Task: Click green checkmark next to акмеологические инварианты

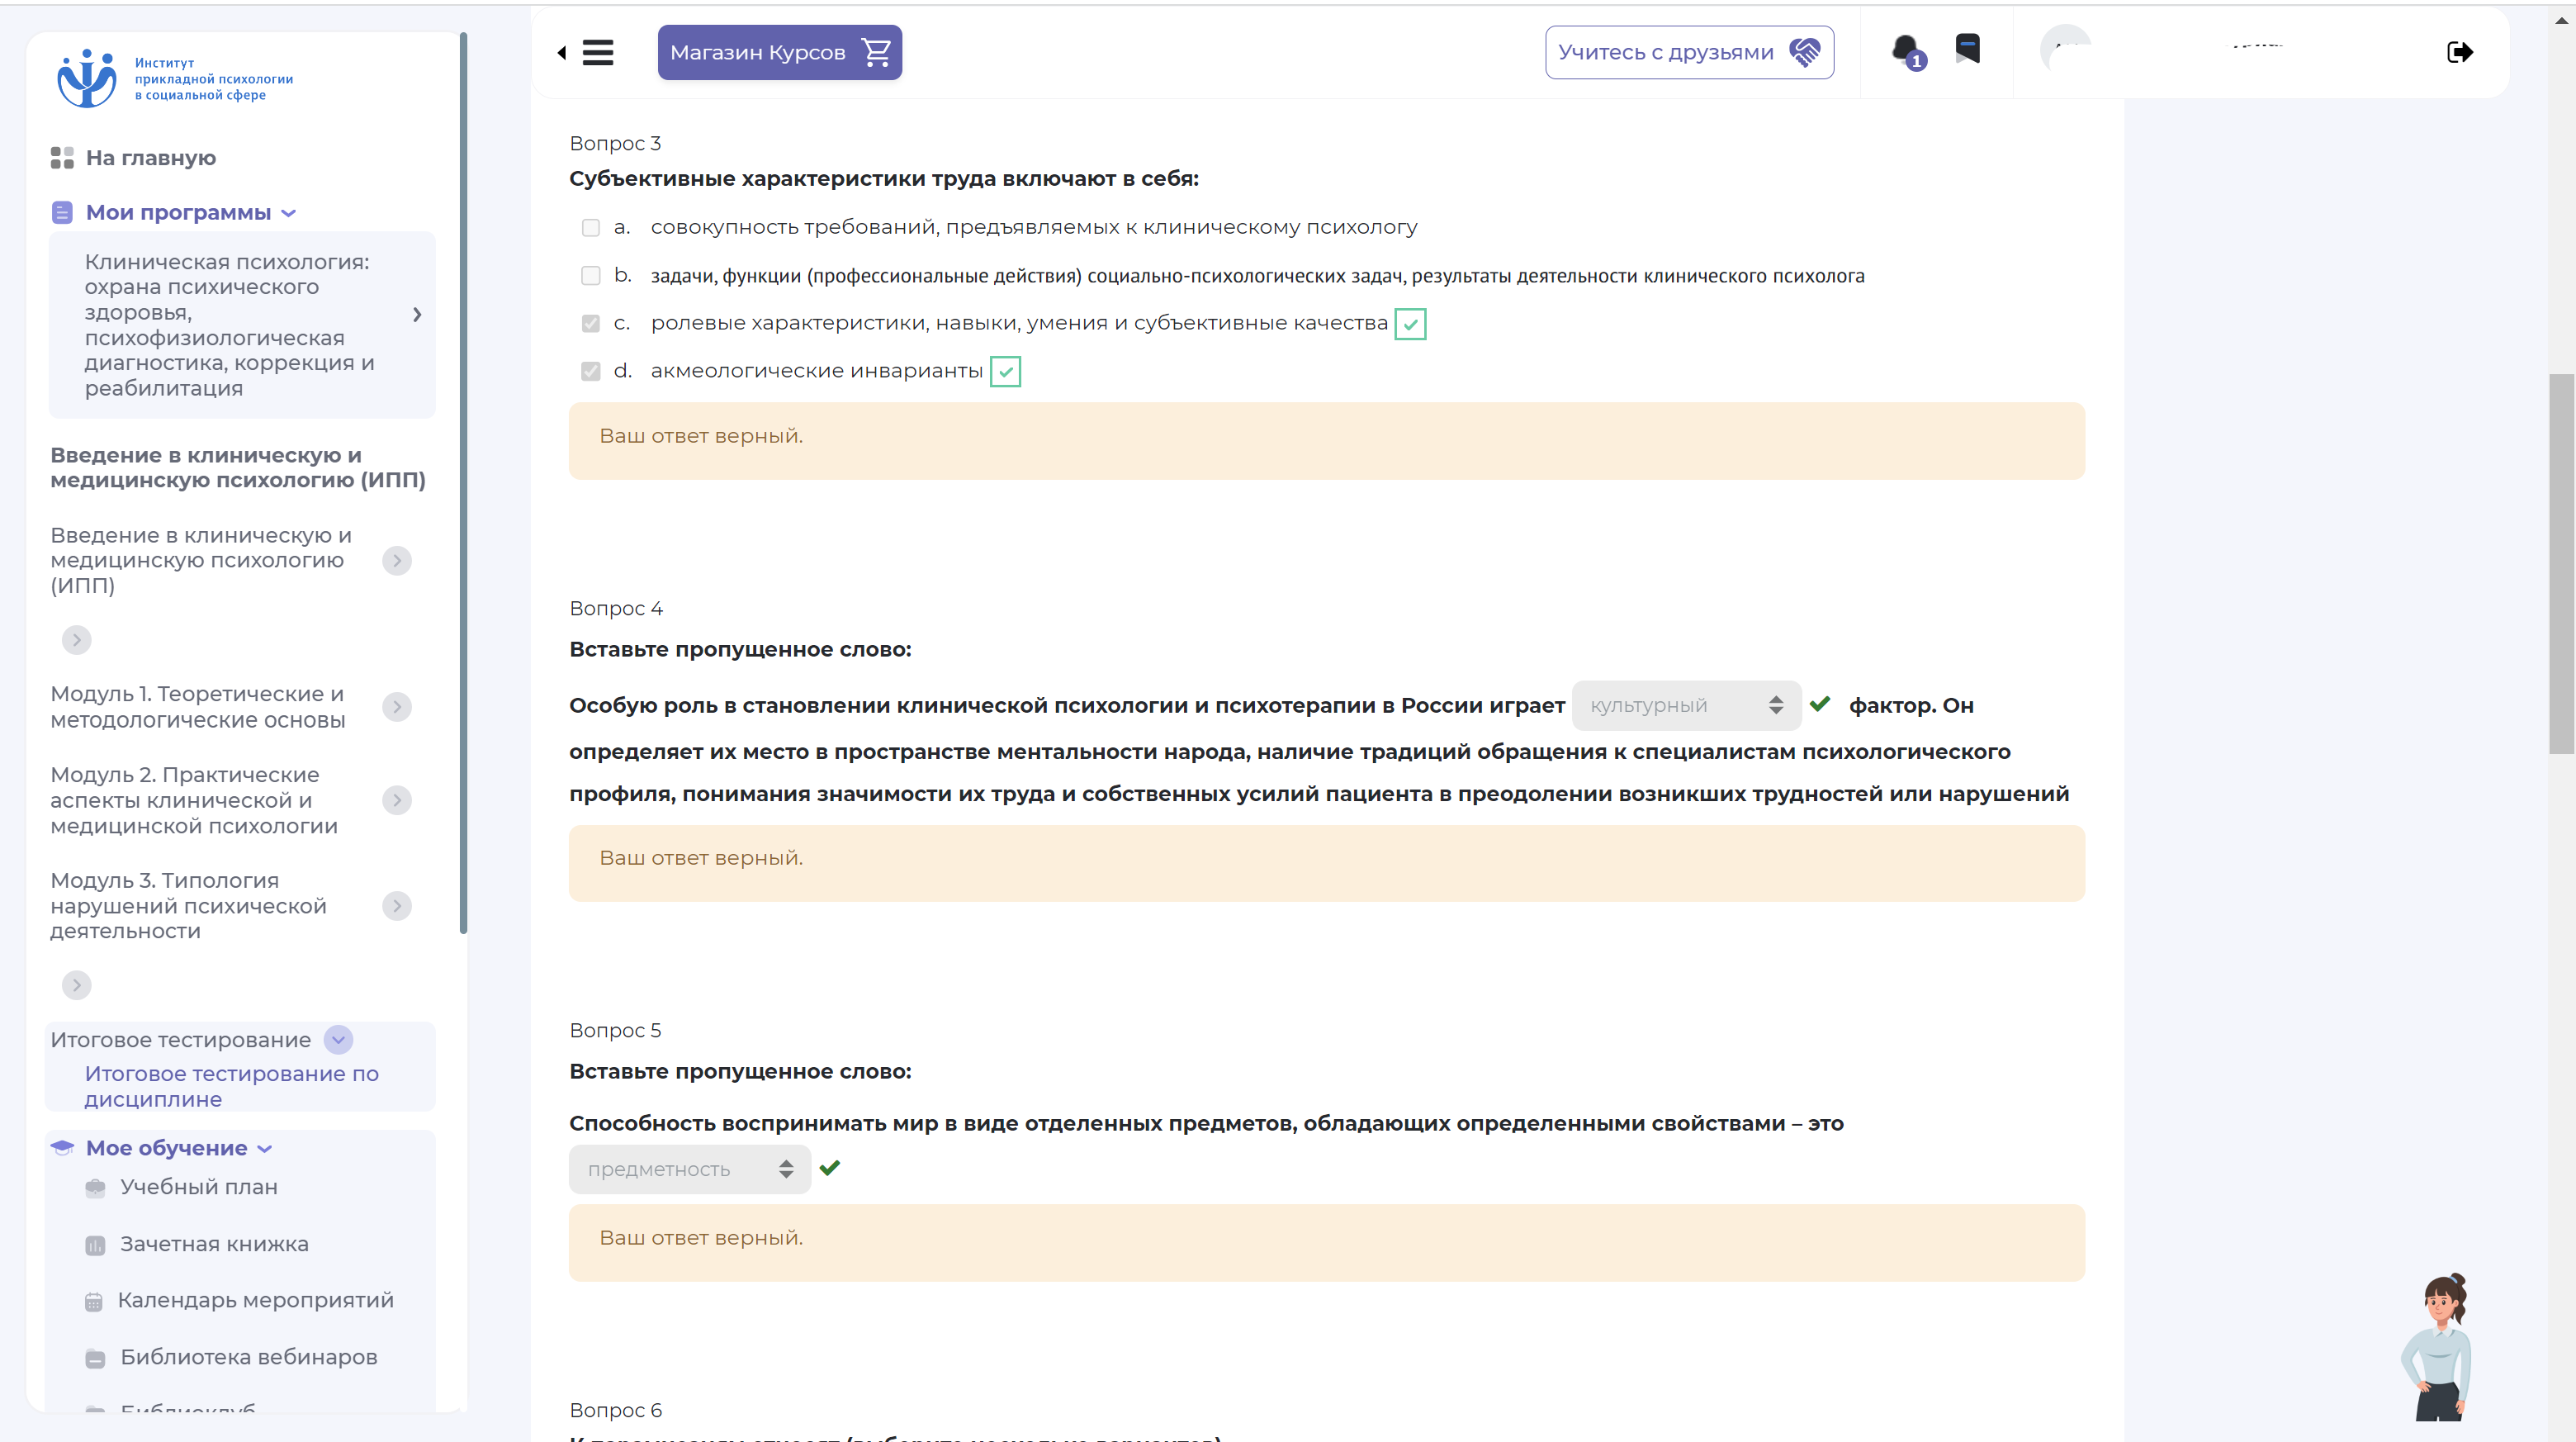Action: 1005,372
